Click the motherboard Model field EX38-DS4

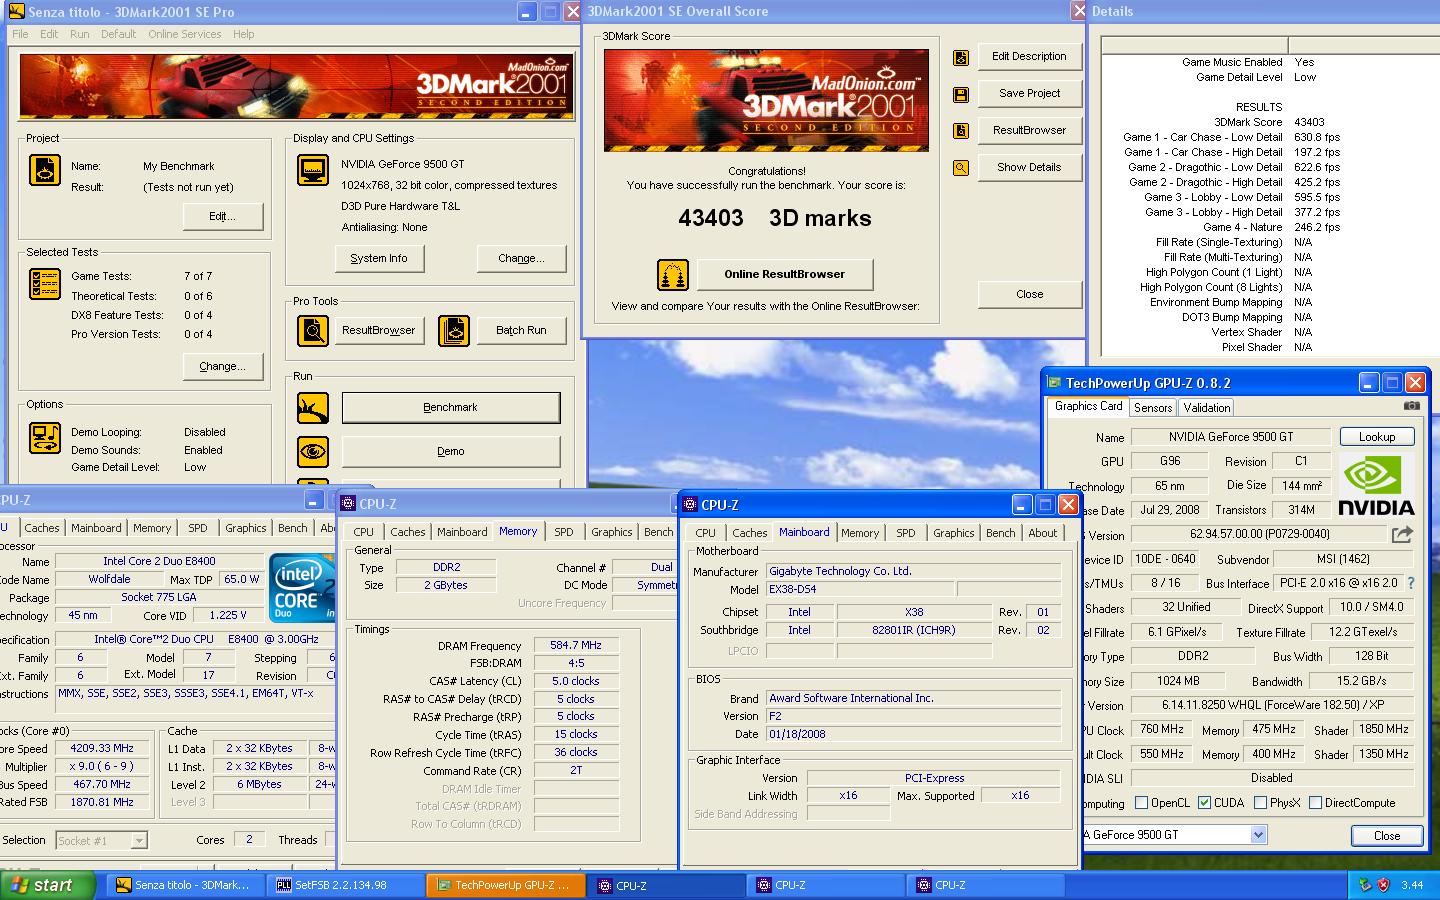[x=861, y=589]
